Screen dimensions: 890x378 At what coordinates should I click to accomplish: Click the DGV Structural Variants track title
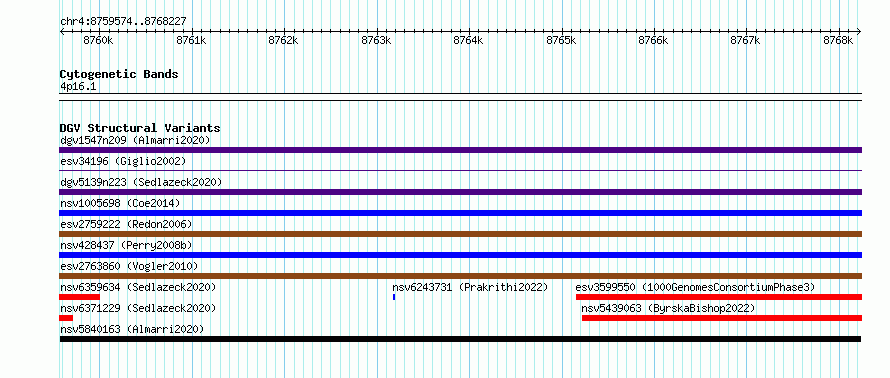click(140, 128)
